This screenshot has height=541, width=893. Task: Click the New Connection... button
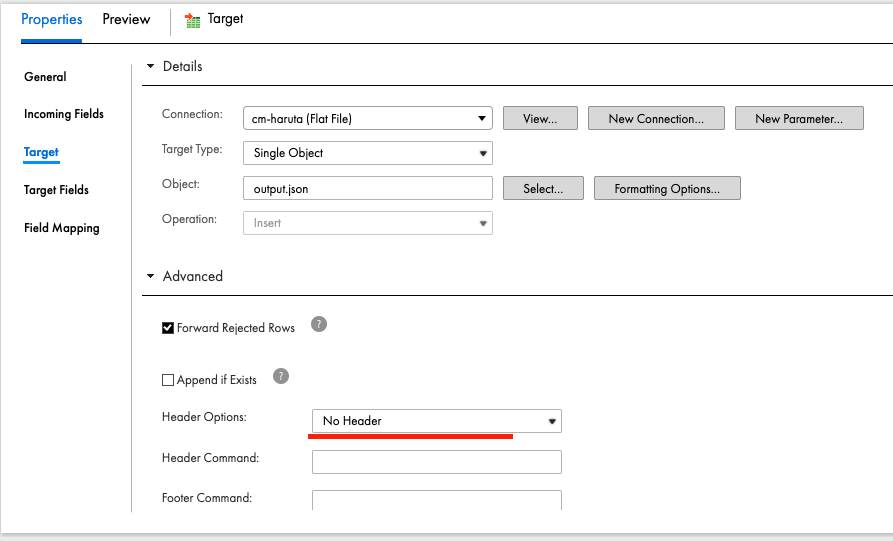[657, 118]
